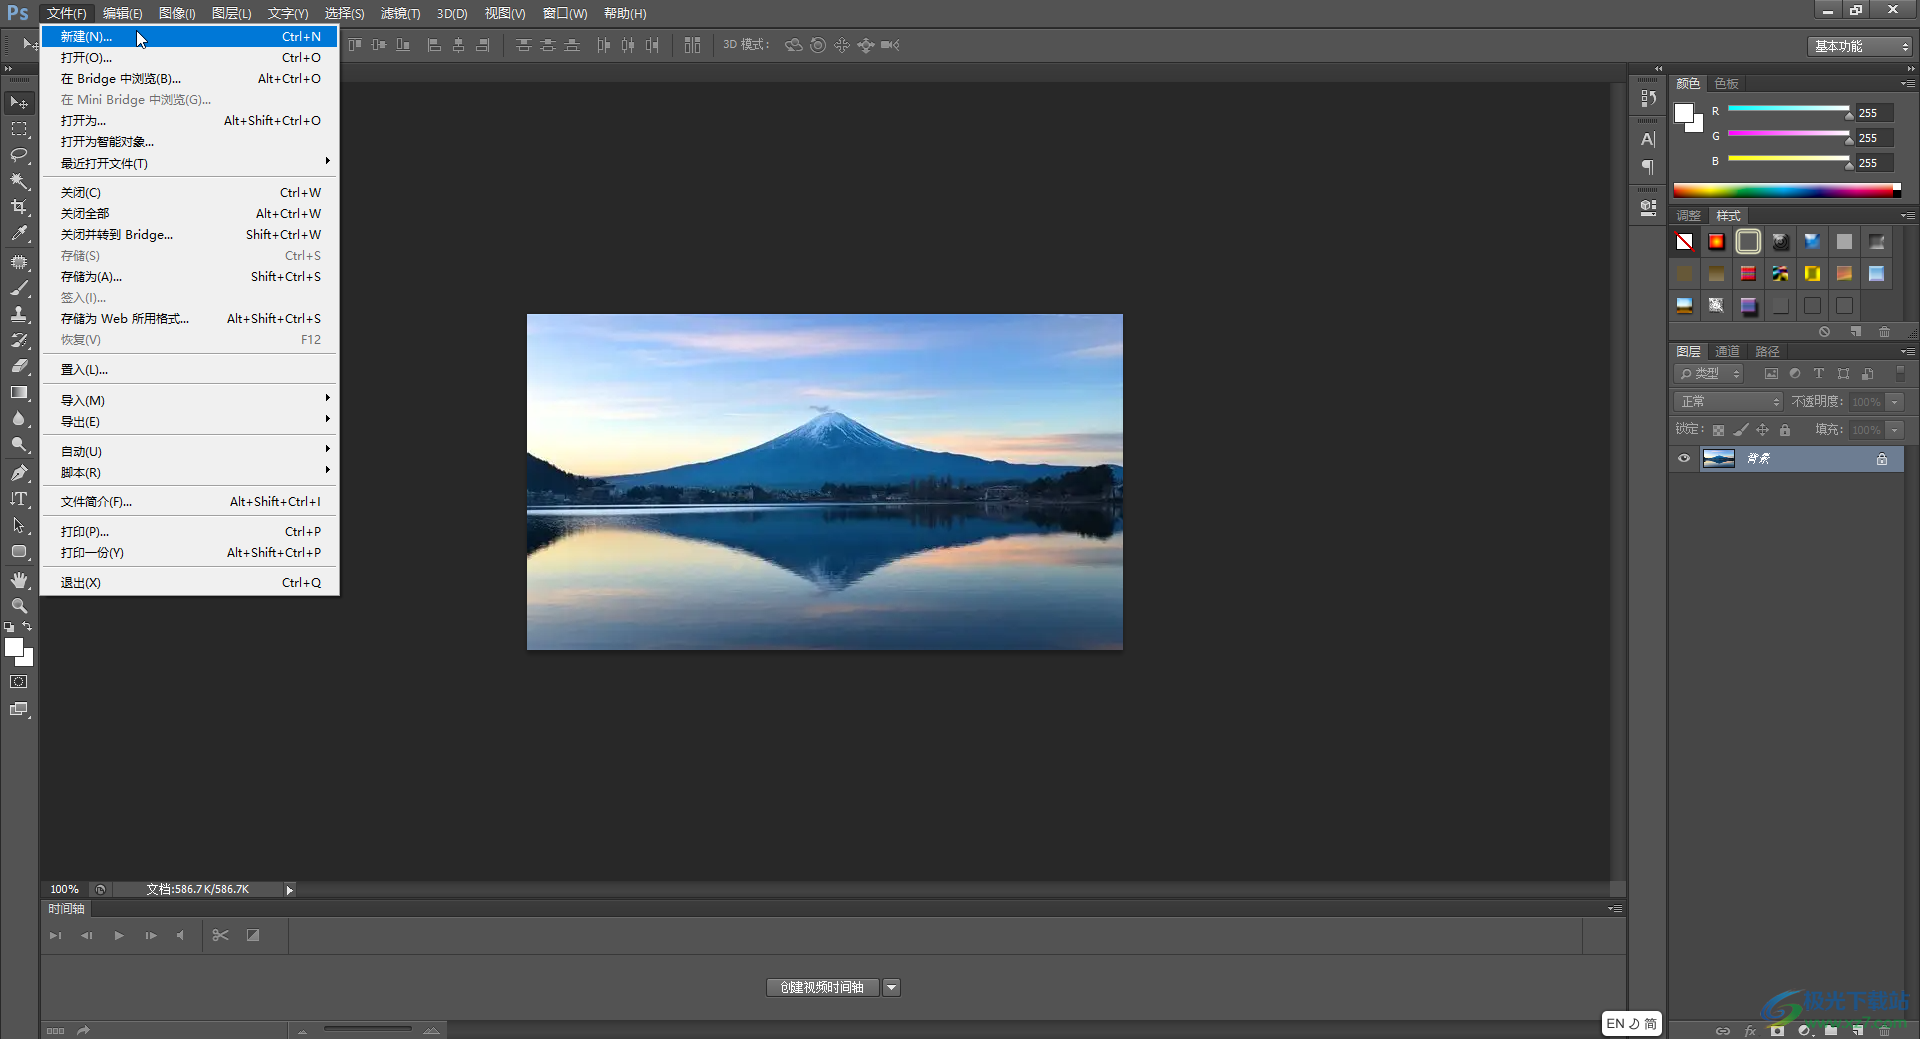Select the Blur tool
The image size is (1920, 1039).
19,418
